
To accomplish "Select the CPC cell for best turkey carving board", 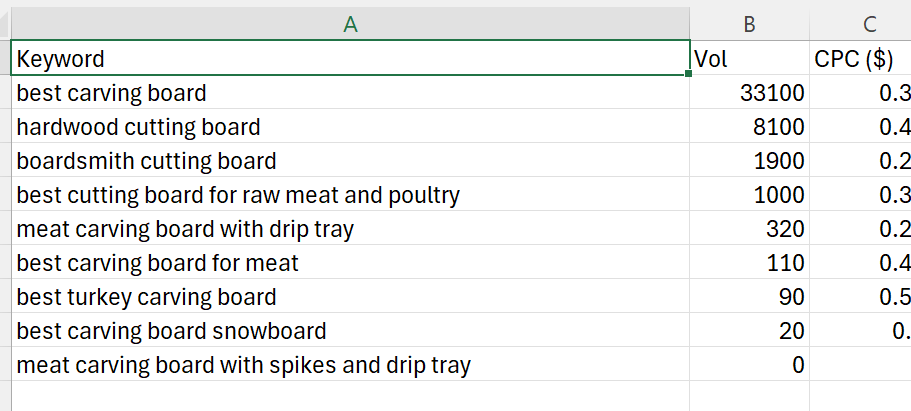I will click(x=860, y=297).
